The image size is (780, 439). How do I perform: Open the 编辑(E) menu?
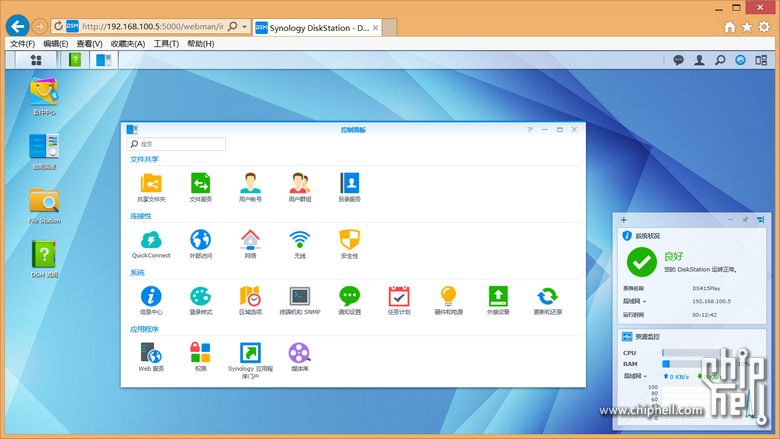(x=56, y=44)
